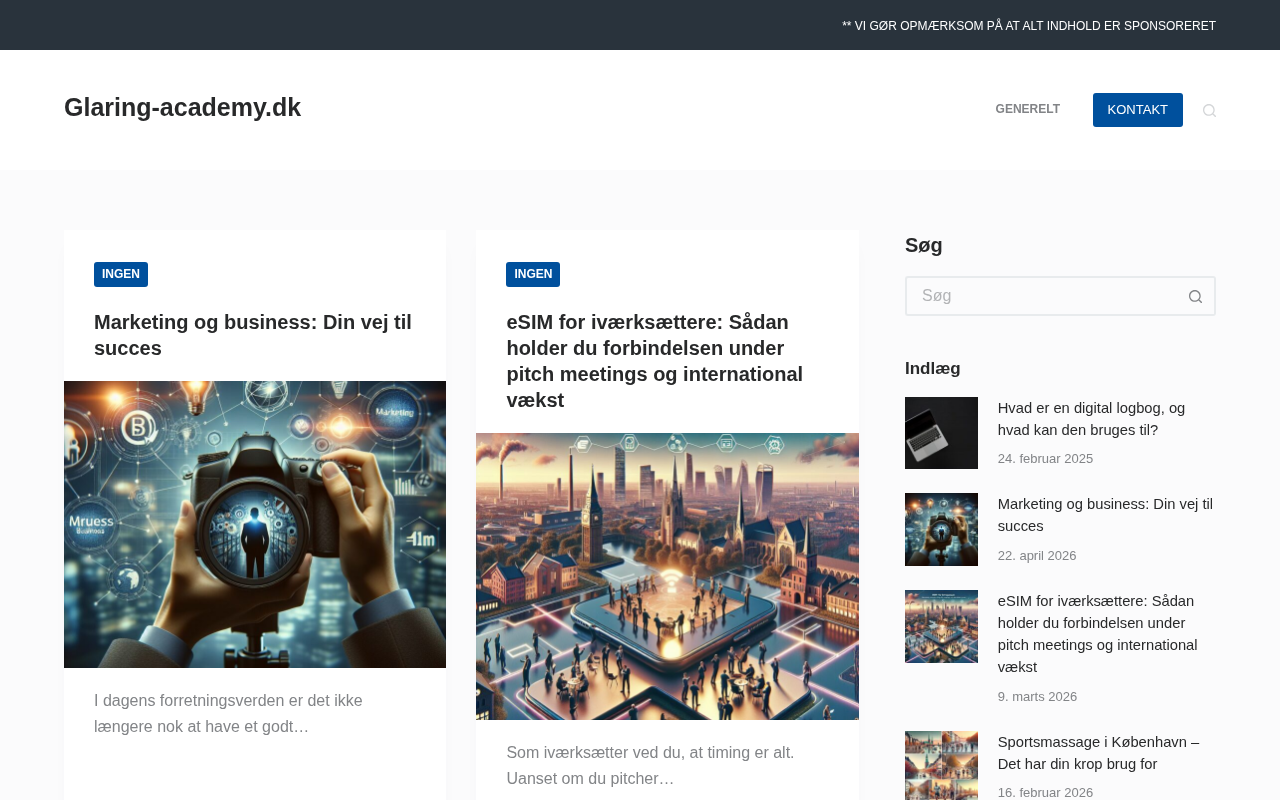Open sidebar Sportsmassage post thumbnail

(x=941, y=766)
